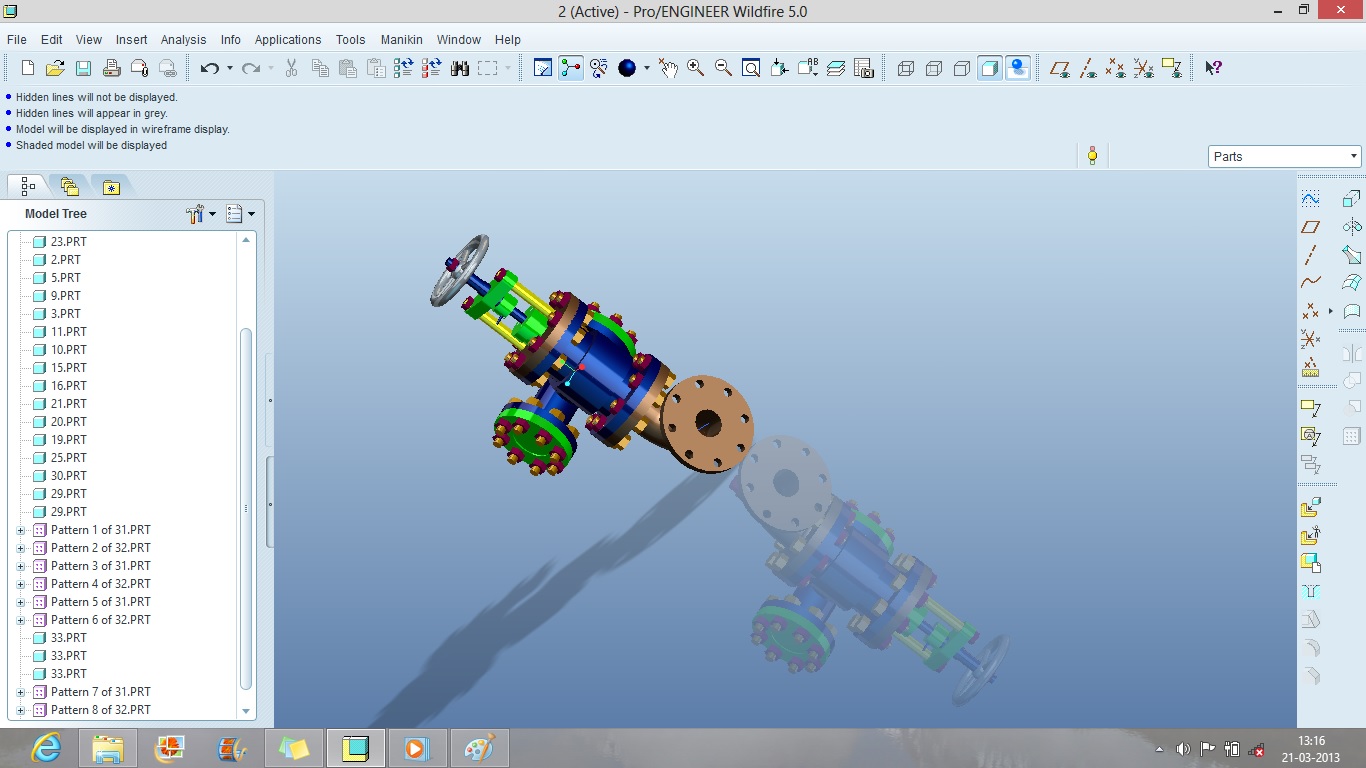Switch to Hidden Line display style
Viewport: 1366px width, 768px height.
pos(934,68)
